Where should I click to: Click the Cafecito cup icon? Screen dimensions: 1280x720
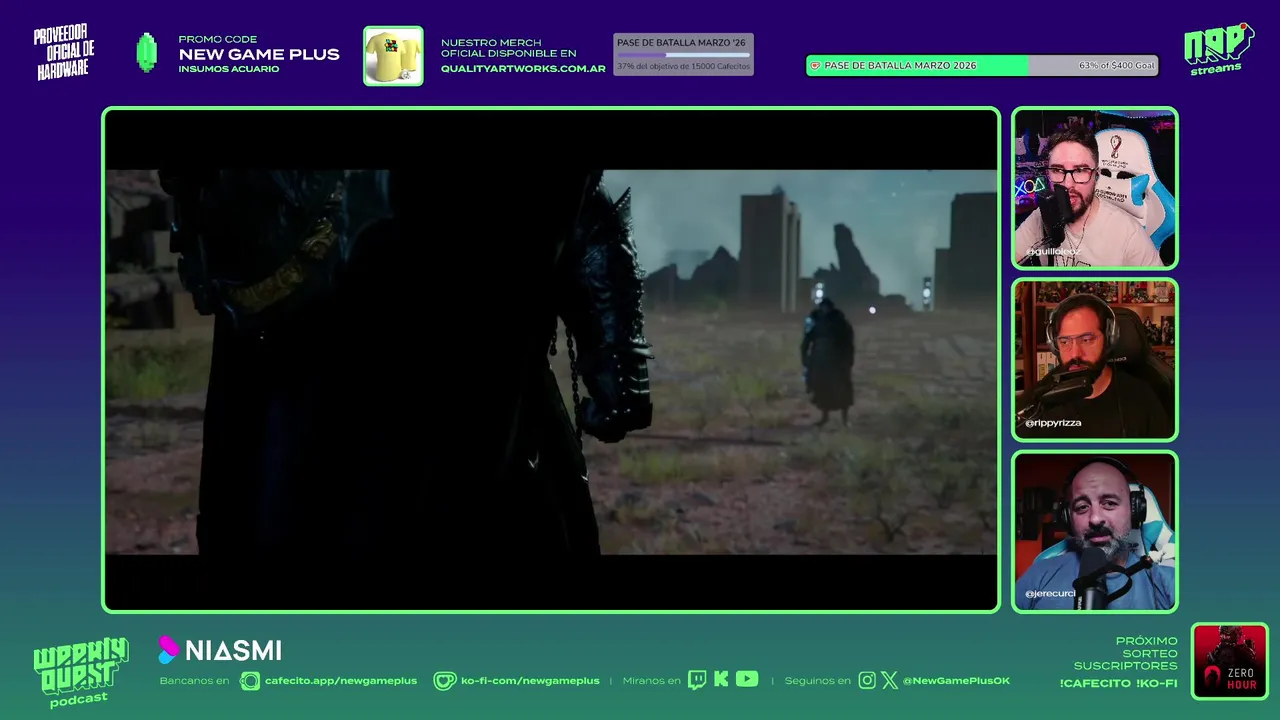click(250, 681)
